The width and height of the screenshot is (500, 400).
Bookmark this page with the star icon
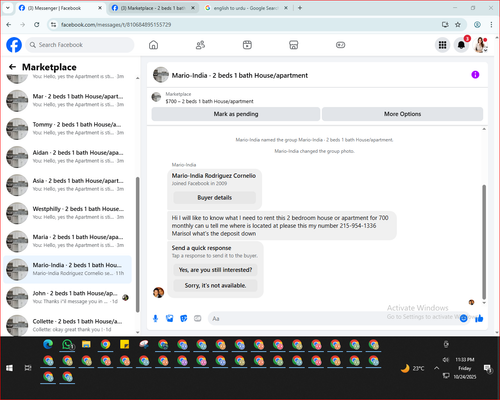click(458, 24)
